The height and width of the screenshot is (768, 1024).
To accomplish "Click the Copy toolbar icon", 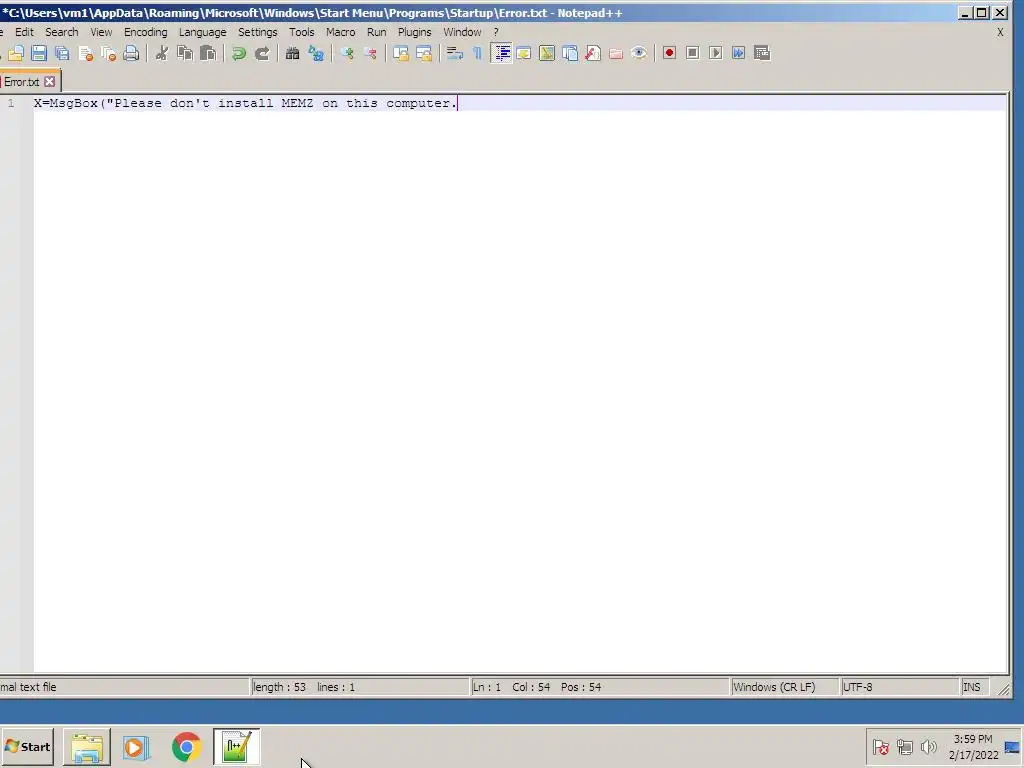I will pos(185,54).
